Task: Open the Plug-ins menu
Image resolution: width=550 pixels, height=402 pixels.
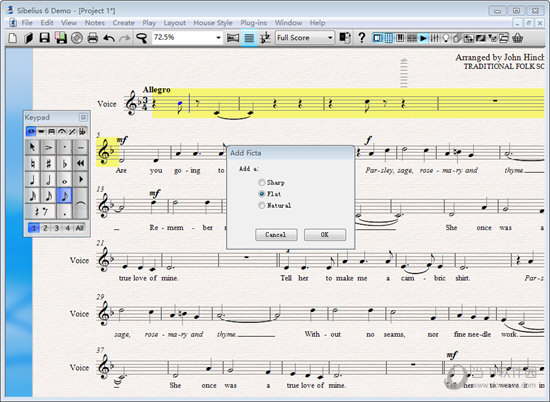Action: point(253,23)
